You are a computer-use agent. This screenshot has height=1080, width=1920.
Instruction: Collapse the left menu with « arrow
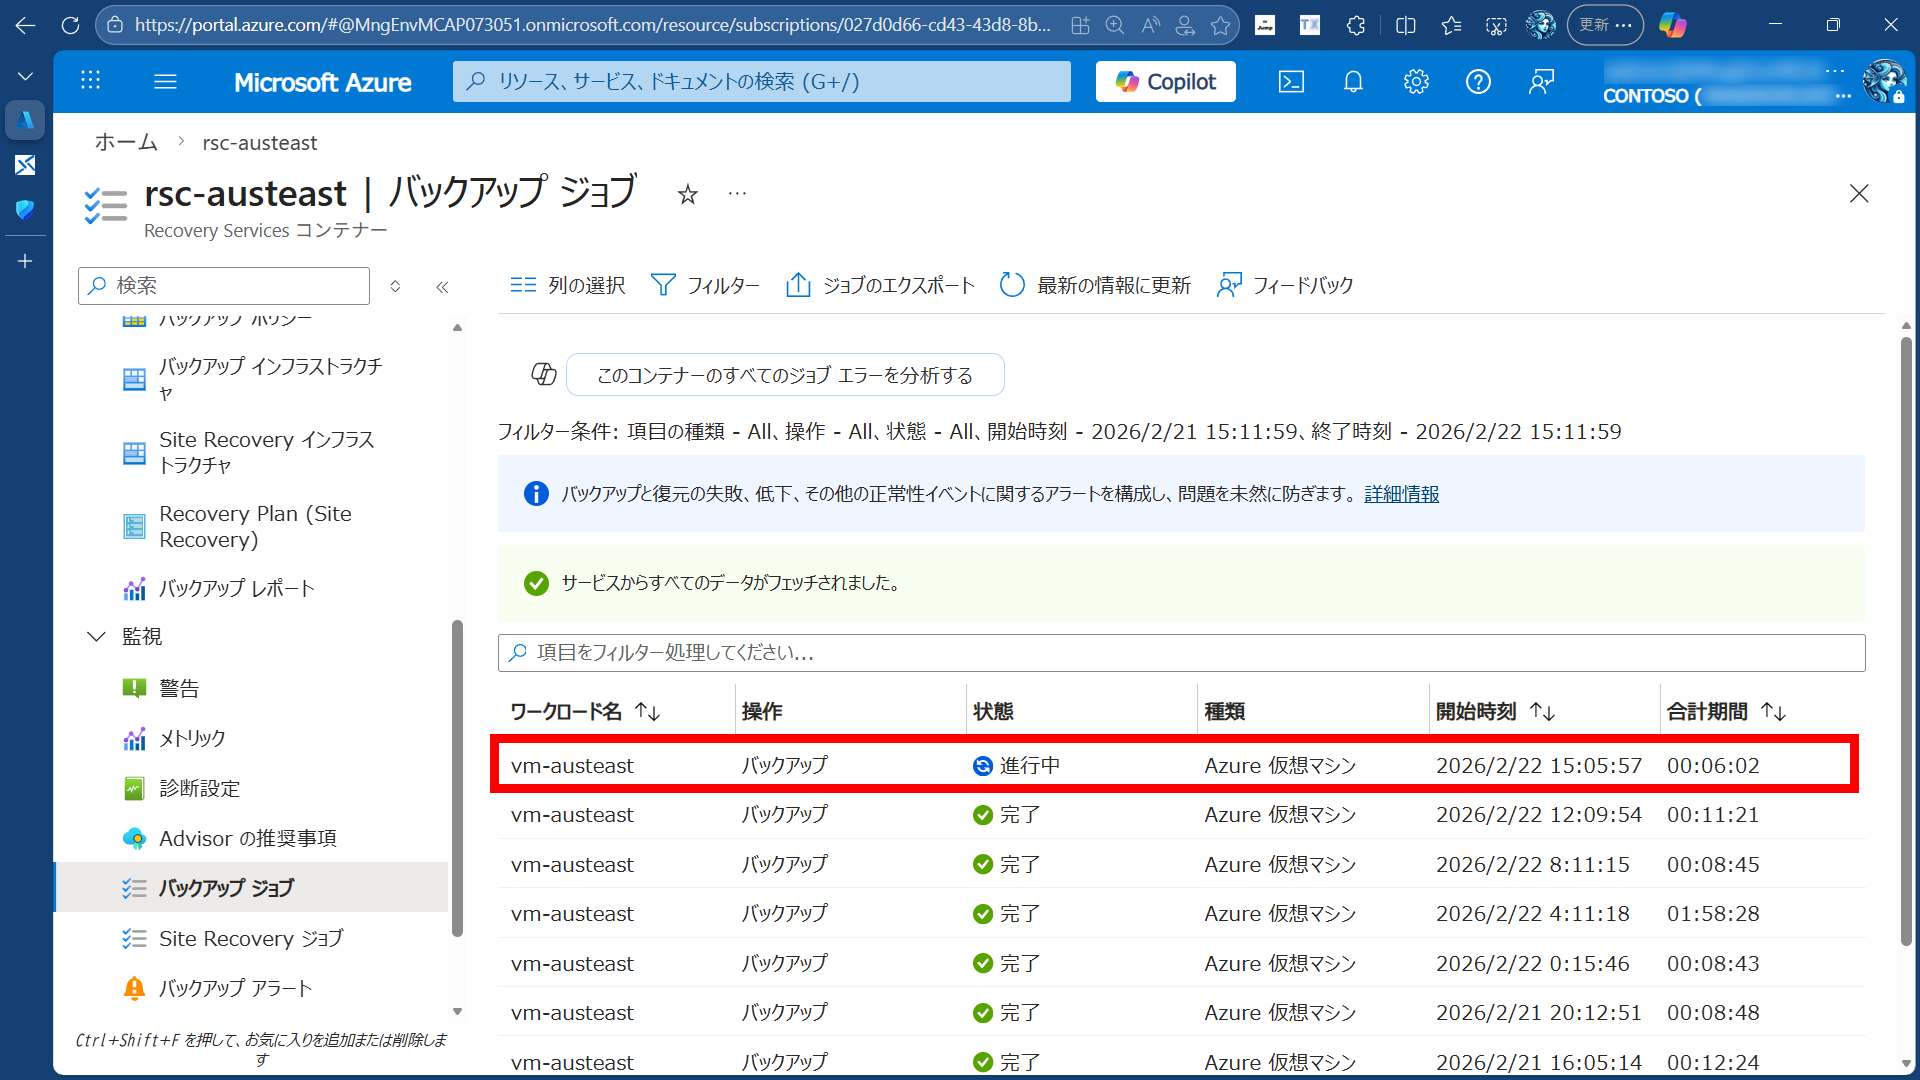click(x=442, y=286)
